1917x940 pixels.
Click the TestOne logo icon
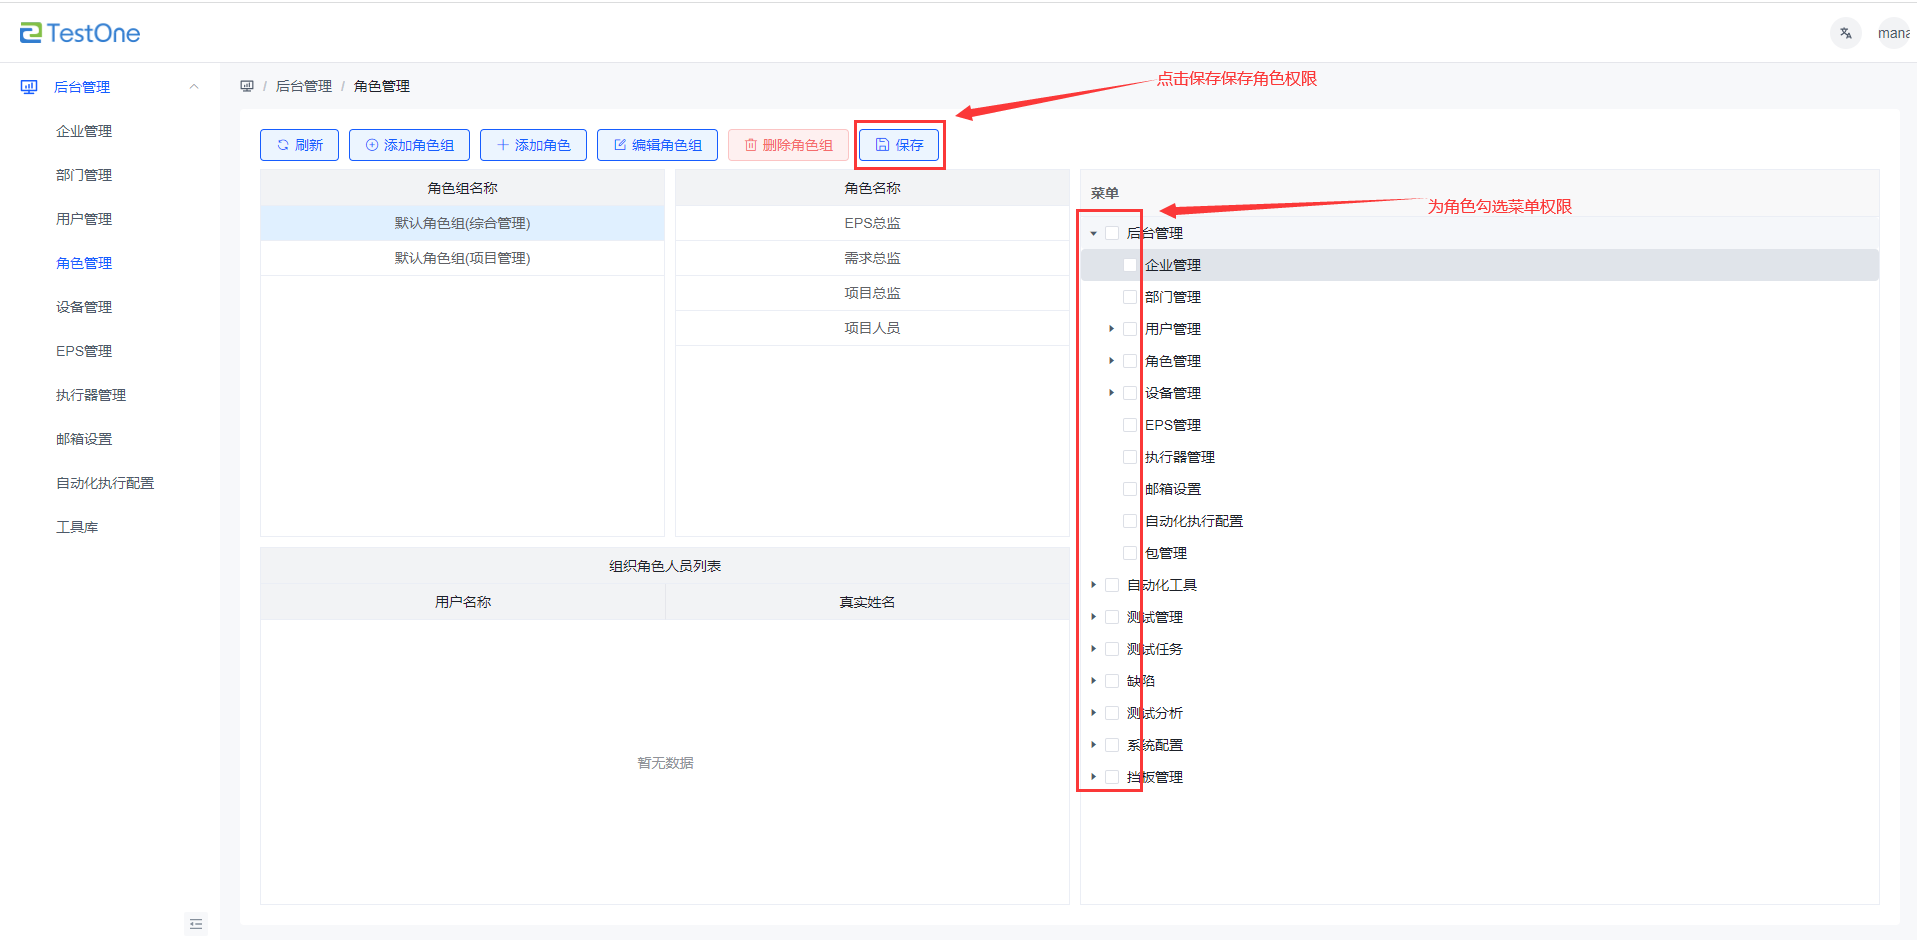31,33
